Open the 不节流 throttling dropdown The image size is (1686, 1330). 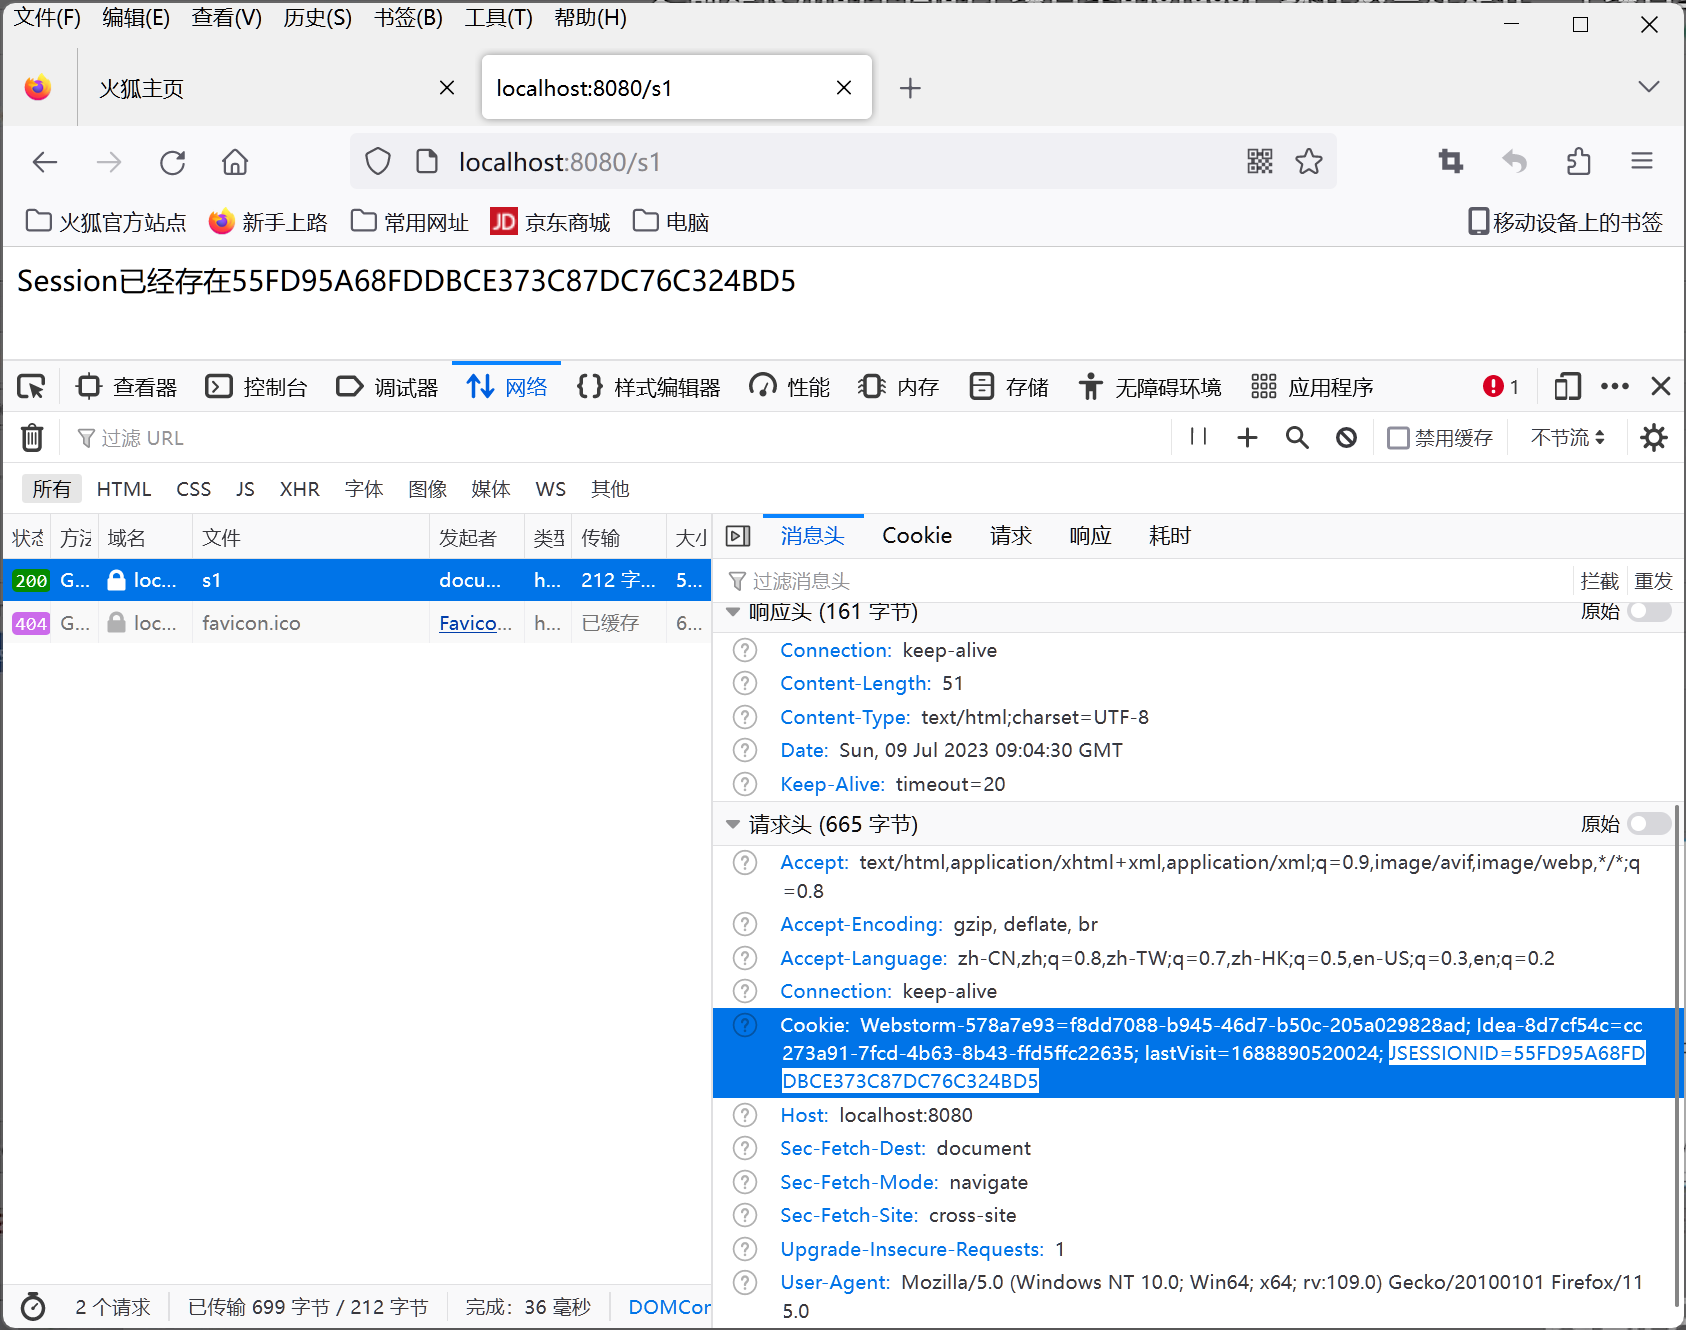tap(1567, 438)
